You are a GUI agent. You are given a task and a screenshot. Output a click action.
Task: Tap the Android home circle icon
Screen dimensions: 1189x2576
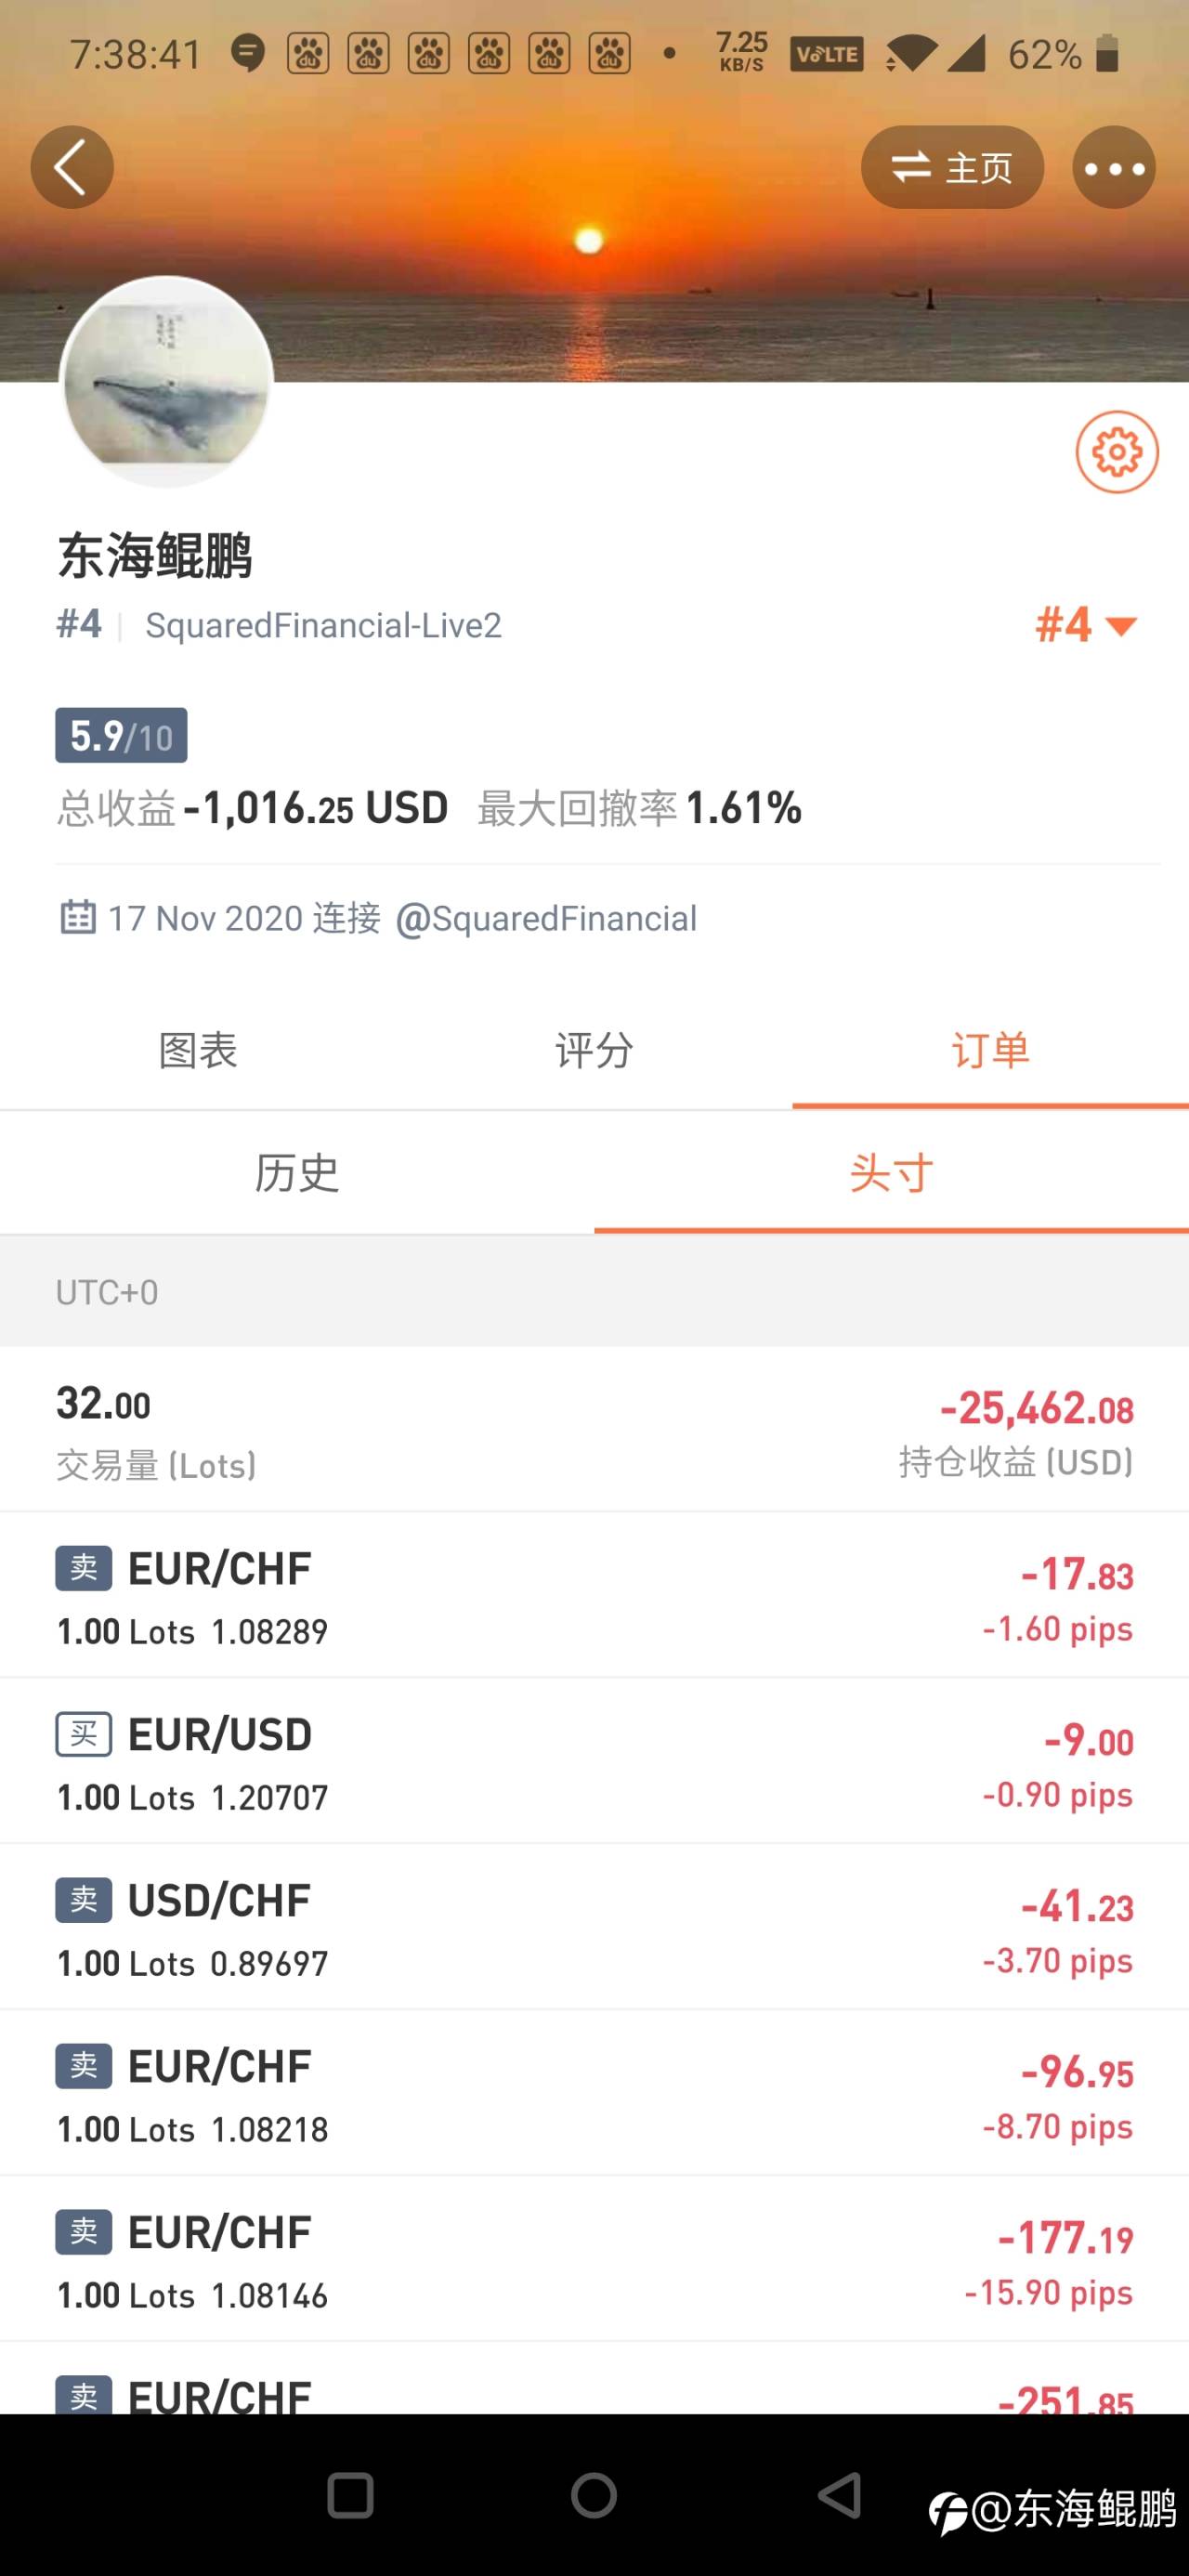pyautogui.click(x=594, y=2495)
